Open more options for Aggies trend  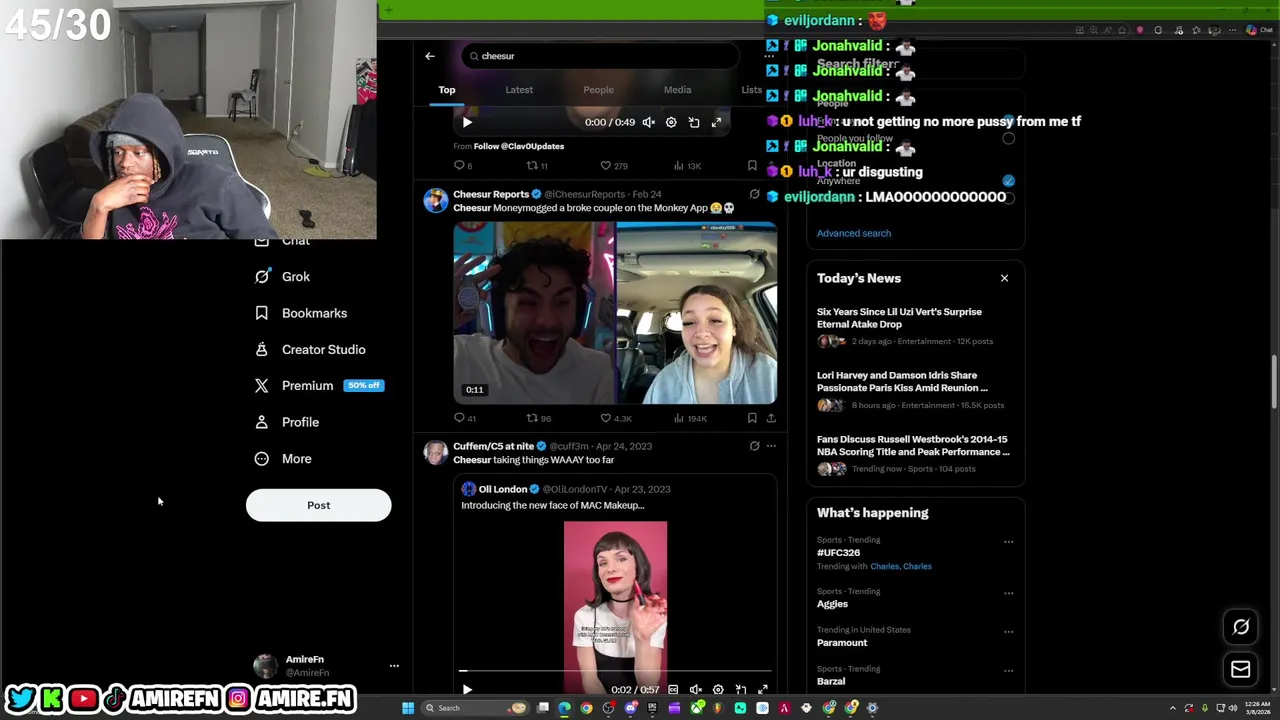(1008, 593)
